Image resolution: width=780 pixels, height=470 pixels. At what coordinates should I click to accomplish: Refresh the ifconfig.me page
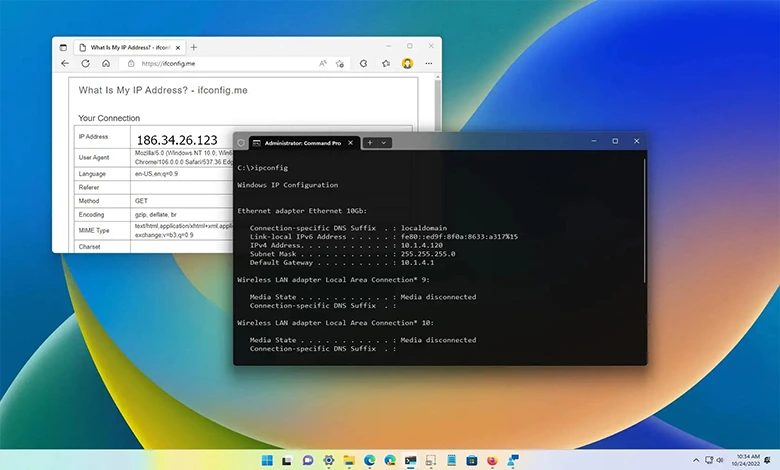85,63
